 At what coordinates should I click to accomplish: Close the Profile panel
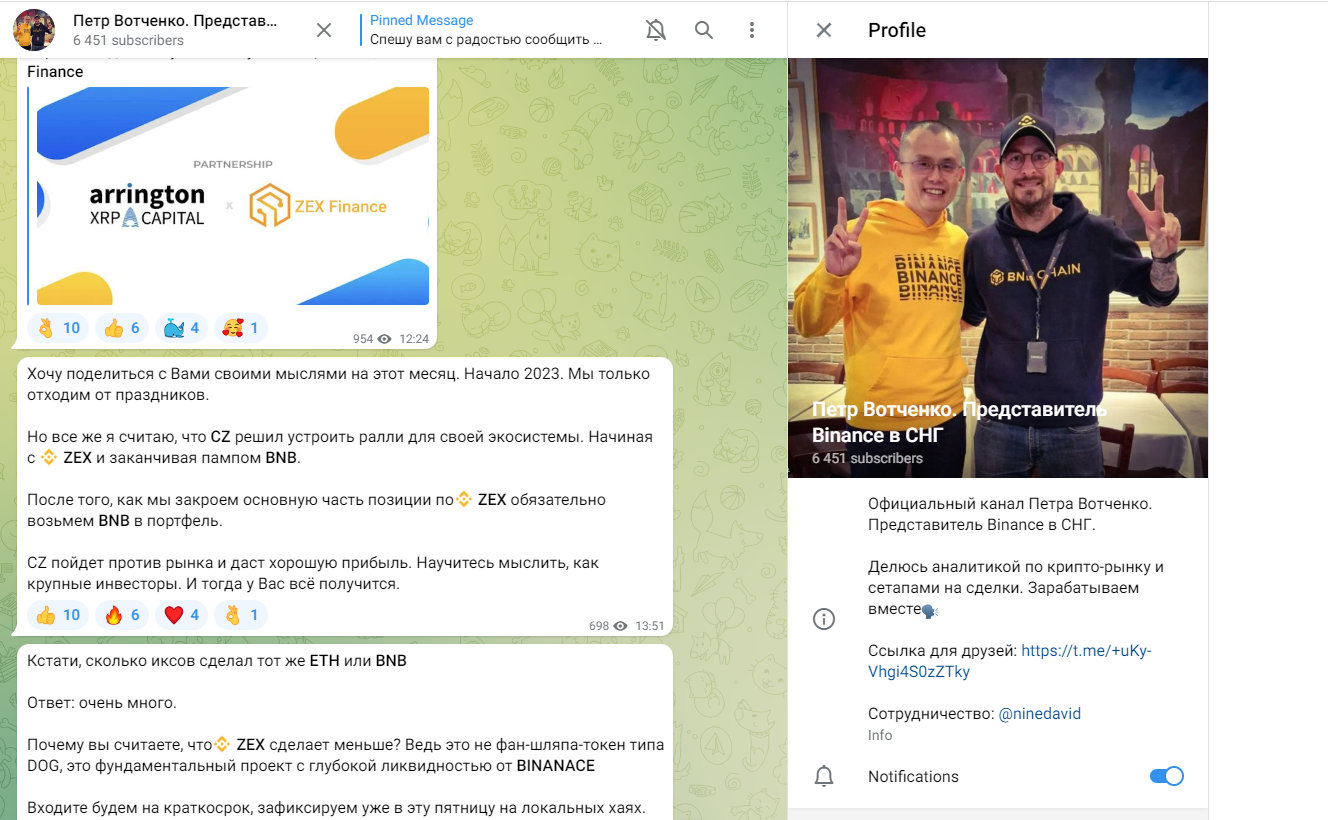click(x=824, y=30)
